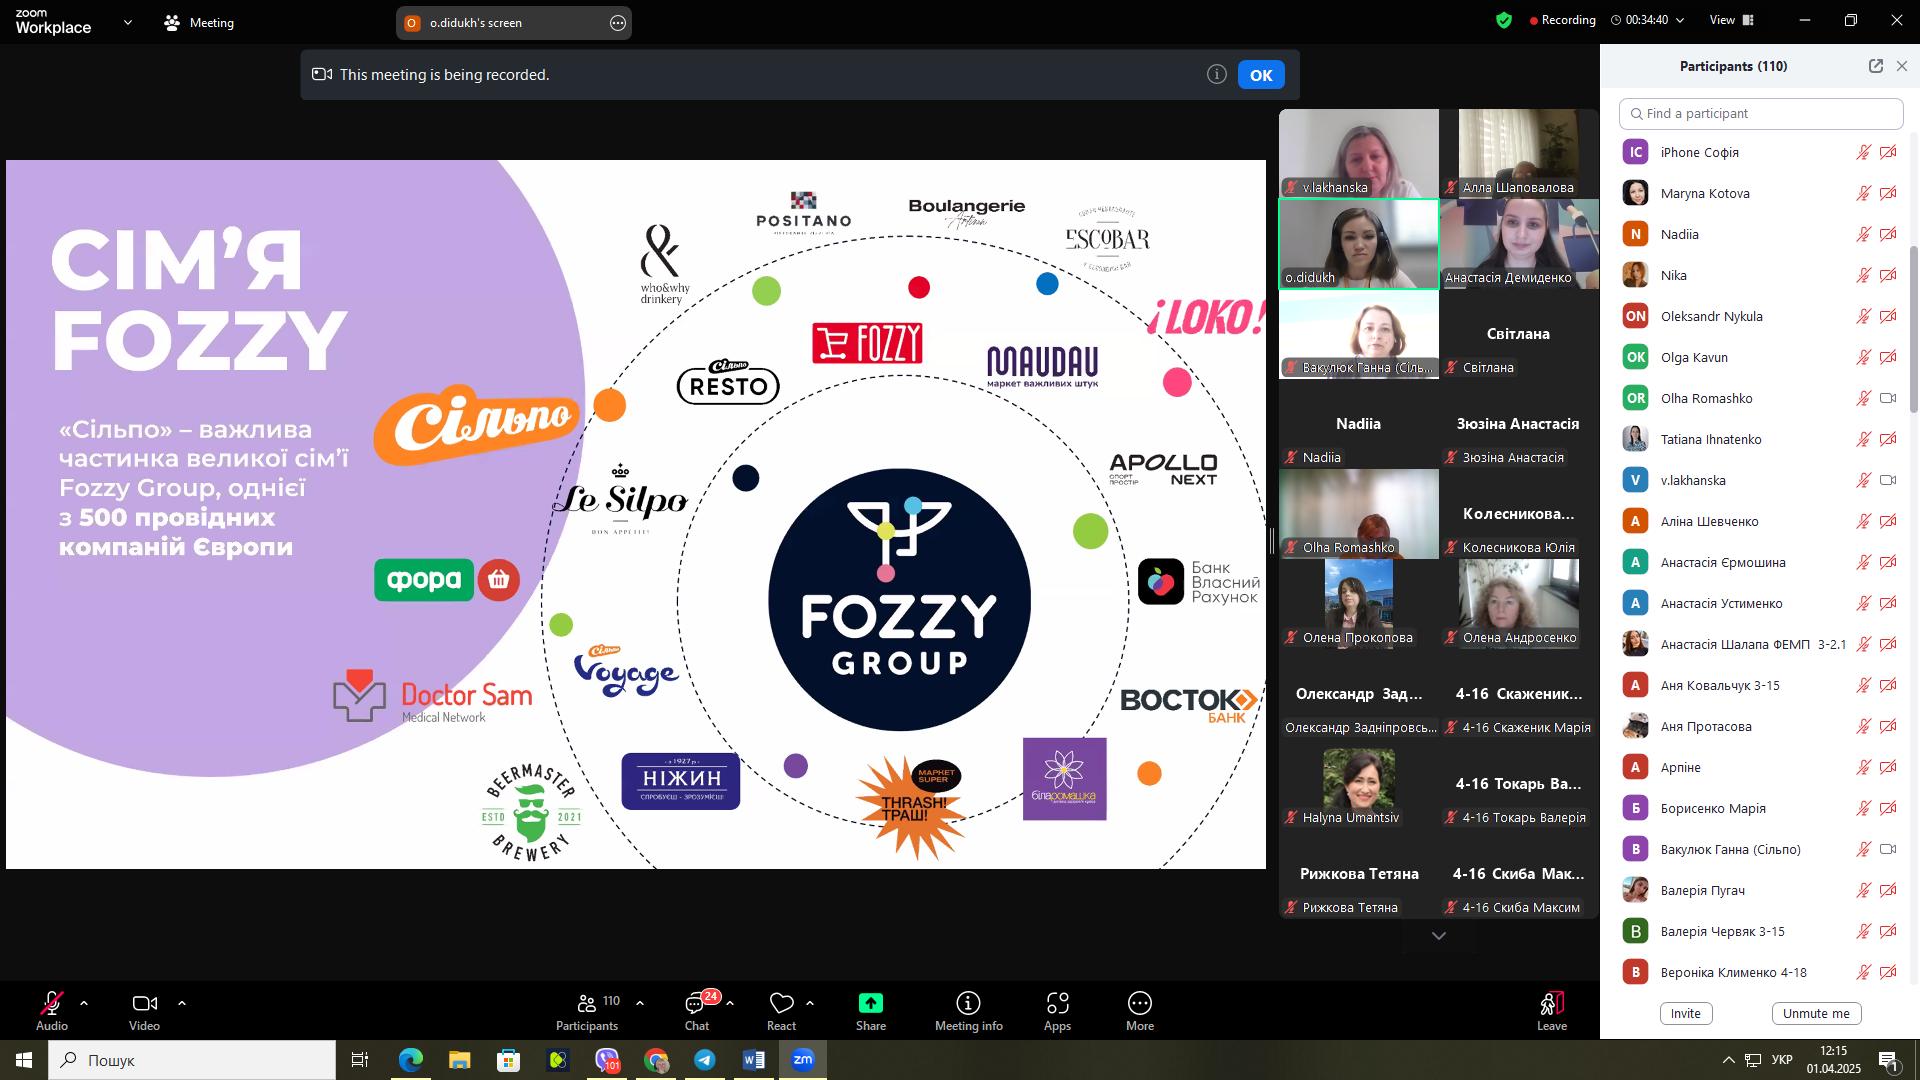Click the Invite button
The width and height of the screenshot is (1920, 1080).
1686,1013
